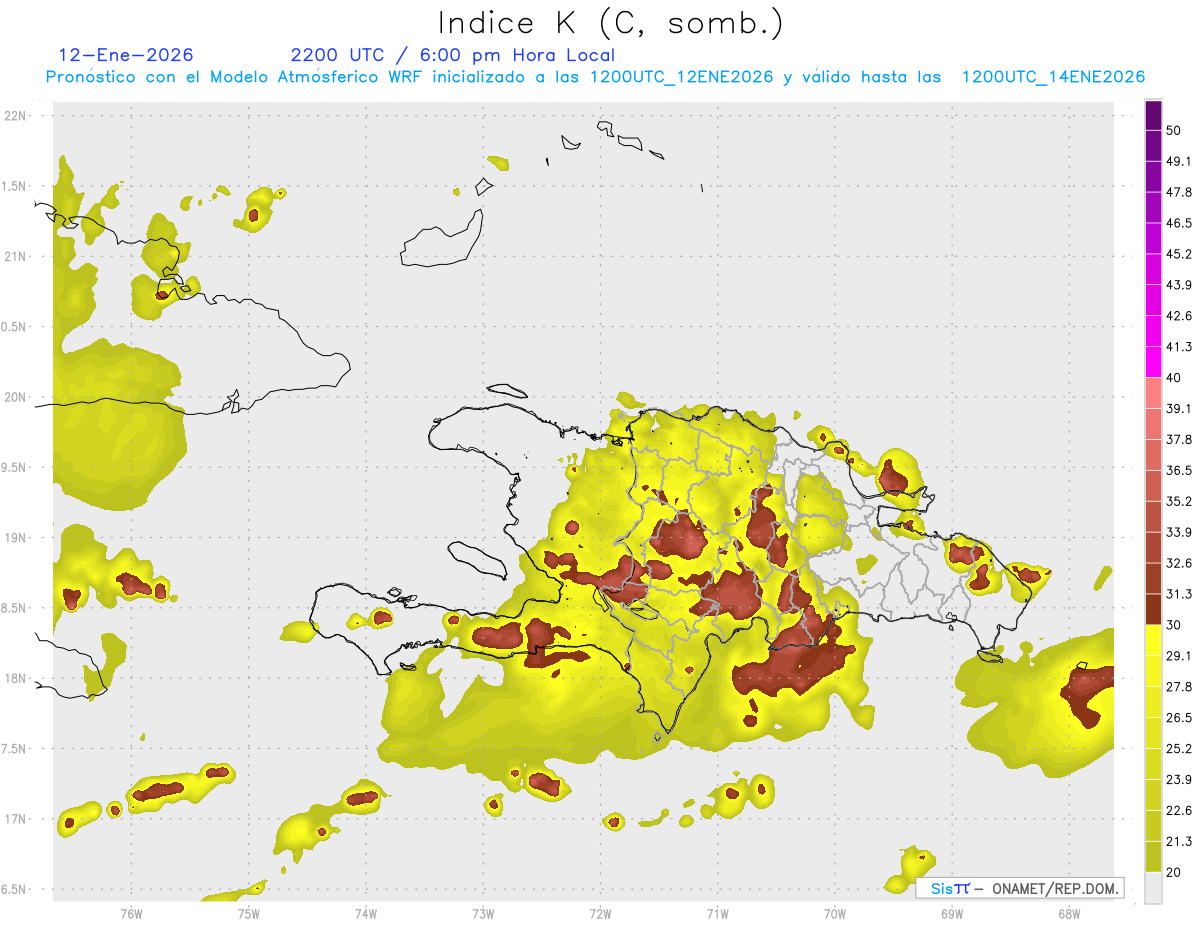Click the "19N" latitude label

coord(17,537)
